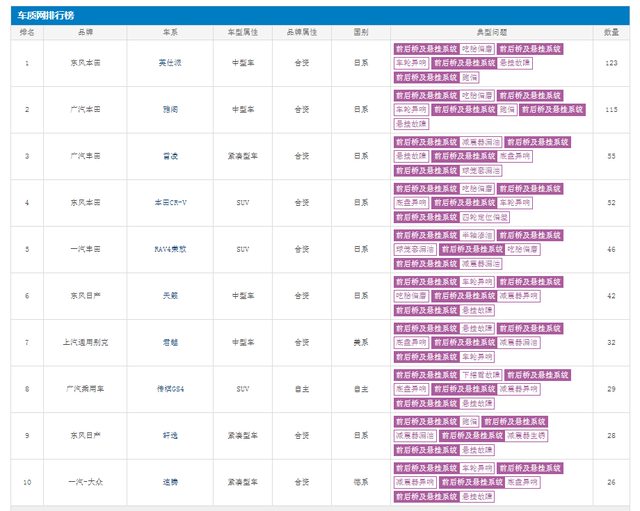Click the complaint count 46
This screenshot has height=511, width=640.
click(x=611, y=249)
